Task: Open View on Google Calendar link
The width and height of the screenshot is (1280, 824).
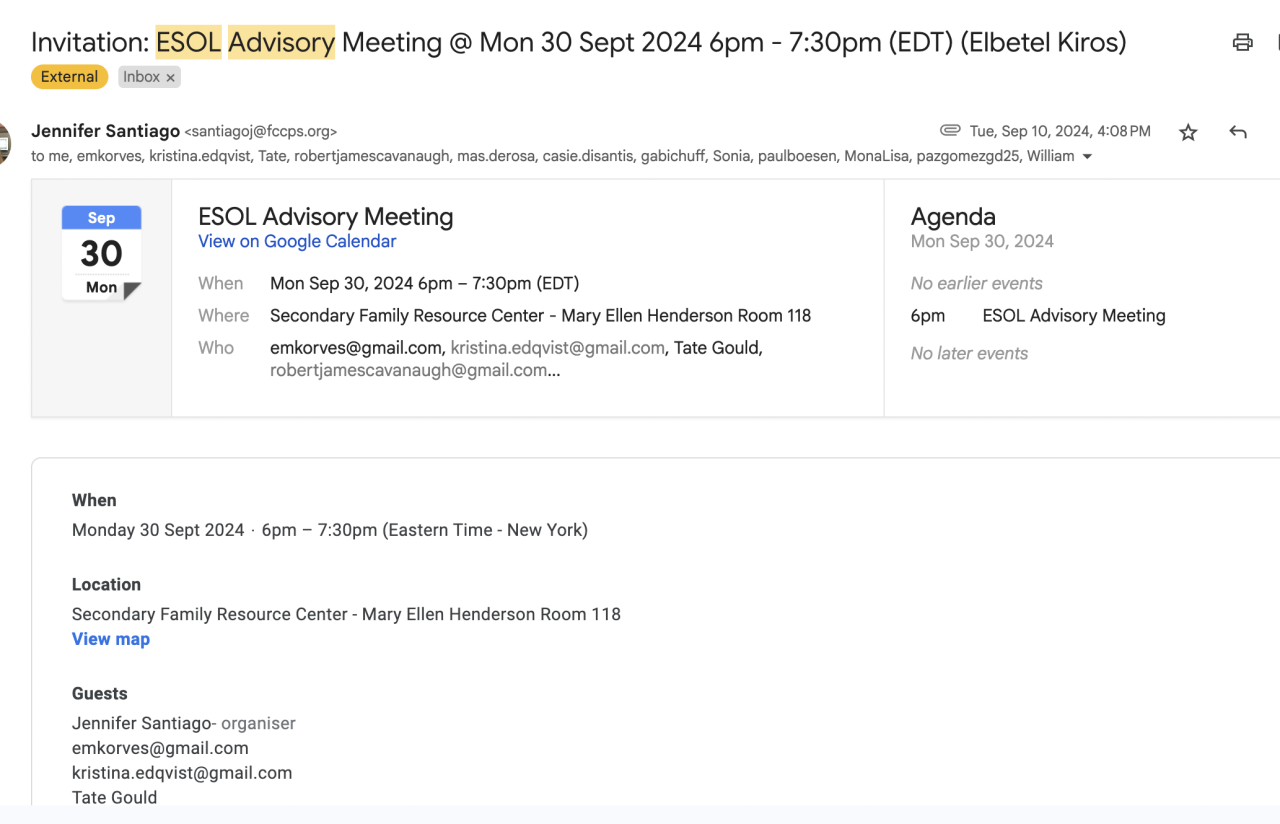Action: (297, 241)
